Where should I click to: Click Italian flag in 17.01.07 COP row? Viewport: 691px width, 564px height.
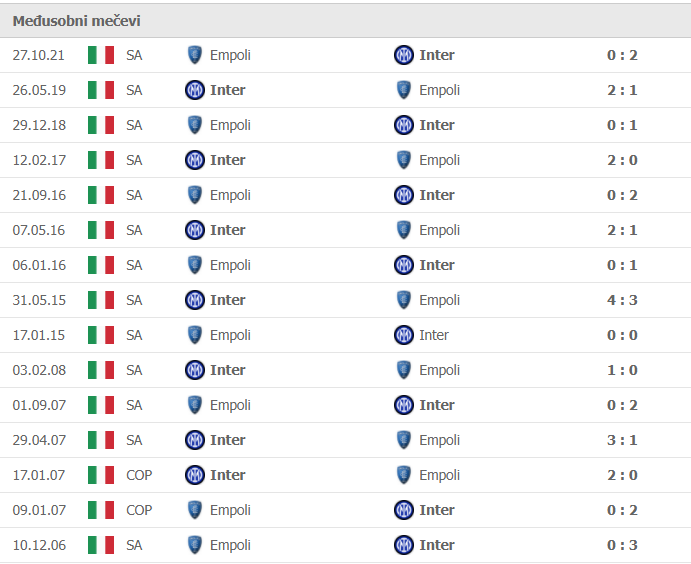pos(101,475)
